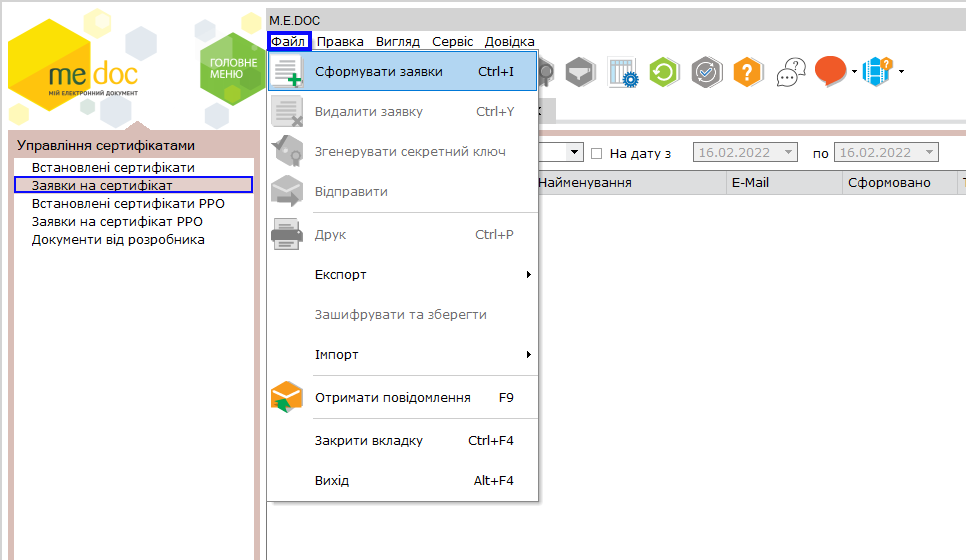The height and width of the screenshot is (560, 966).
Task: Expand the Імпорт submenu
Action: pos(403,355)
